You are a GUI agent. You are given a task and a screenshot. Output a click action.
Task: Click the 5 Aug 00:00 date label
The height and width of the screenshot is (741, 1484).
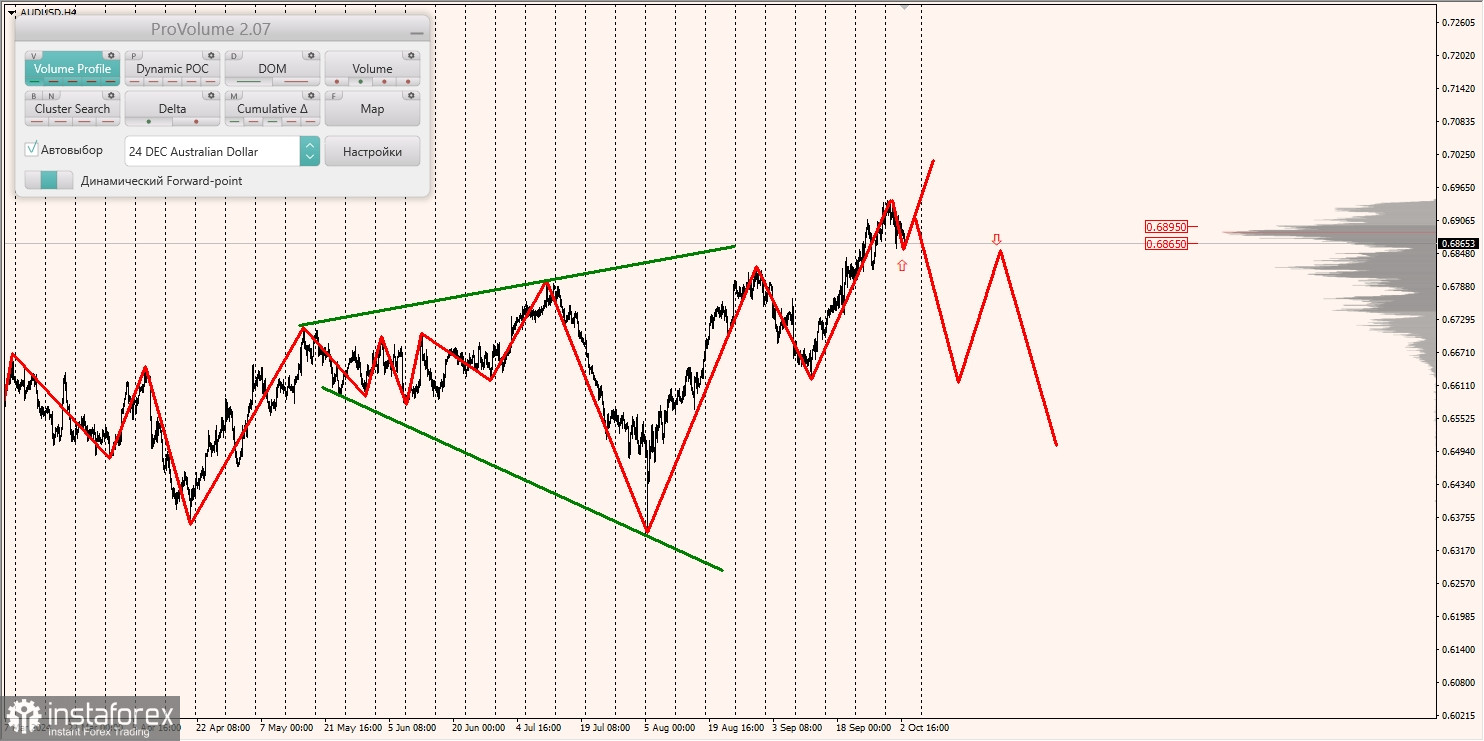669,728
